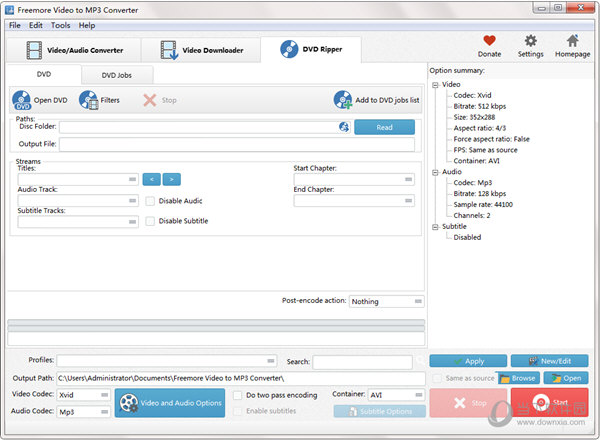Select 'Sample rate: 44100' row

pos(483,205)
